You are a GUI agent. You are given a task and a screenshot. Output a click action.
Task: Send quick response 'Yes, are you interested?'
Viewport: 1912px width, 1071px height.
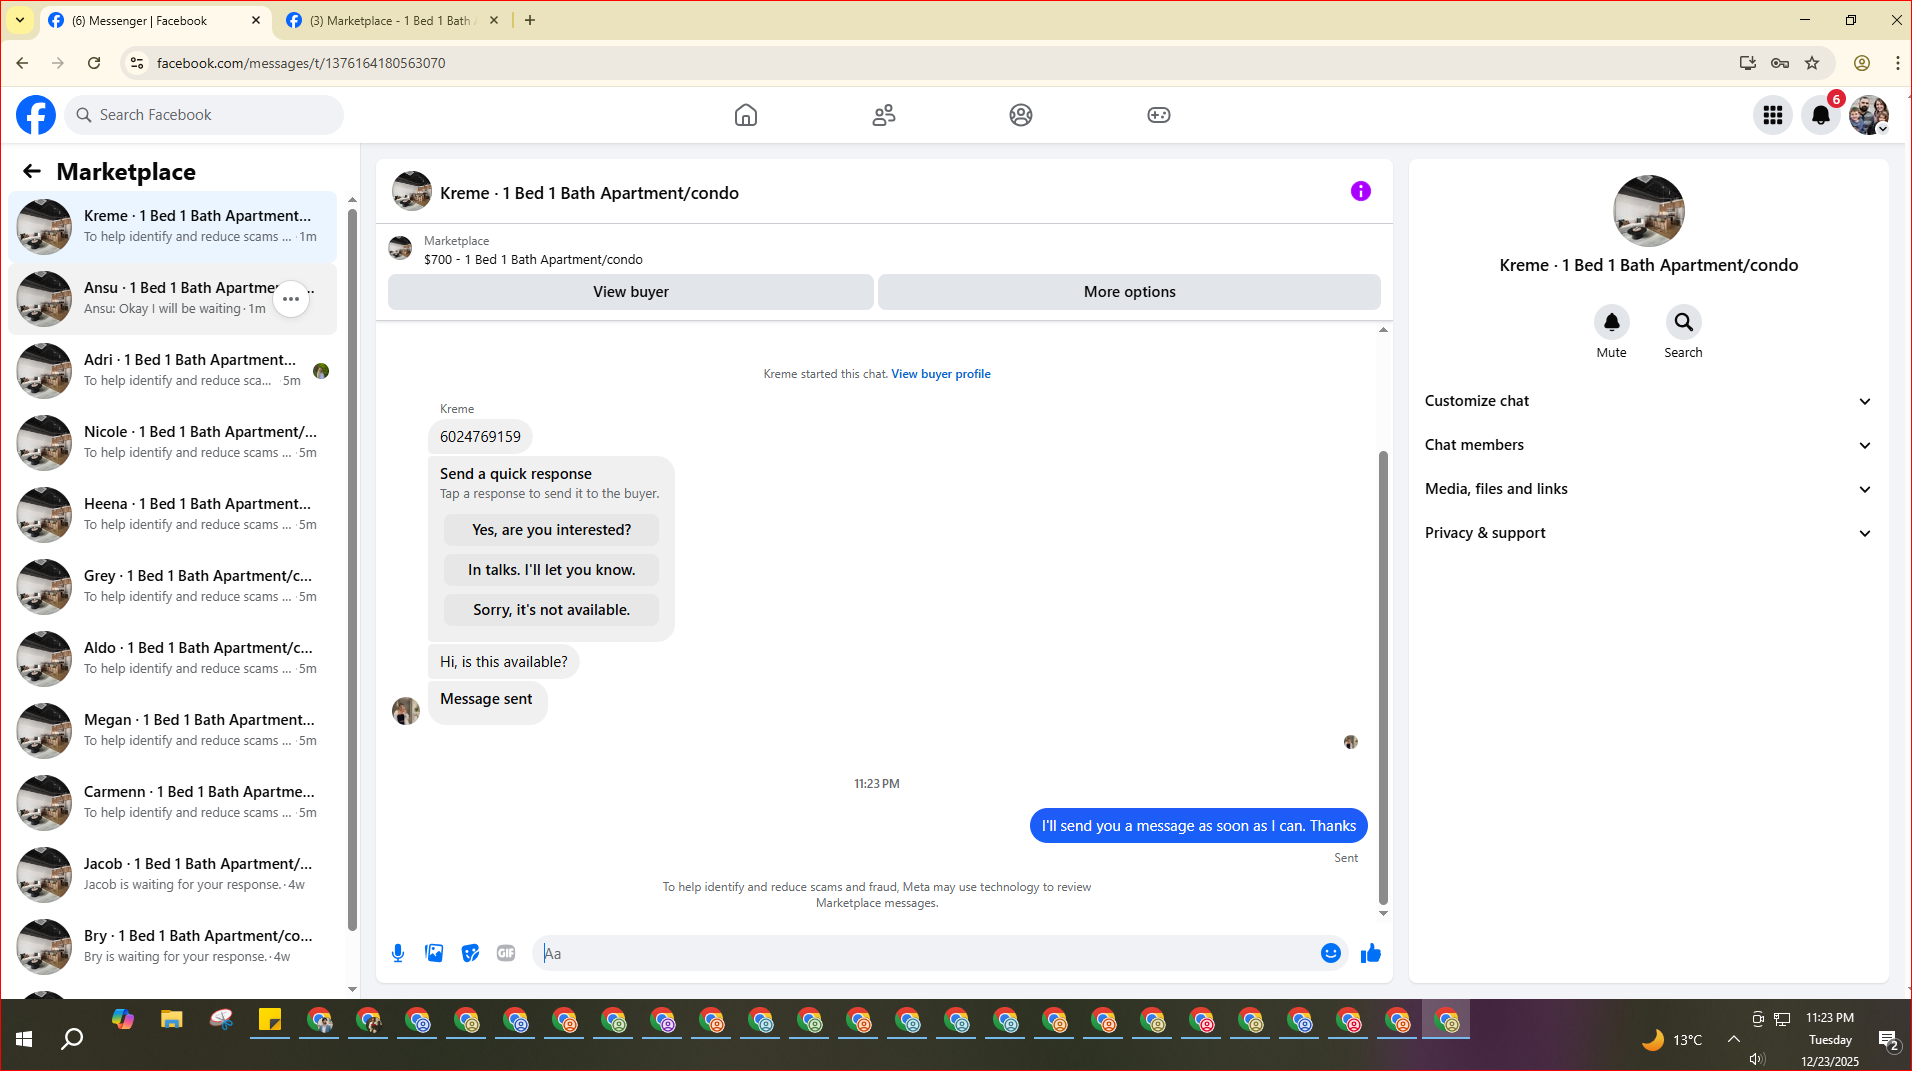click(551, 530)
